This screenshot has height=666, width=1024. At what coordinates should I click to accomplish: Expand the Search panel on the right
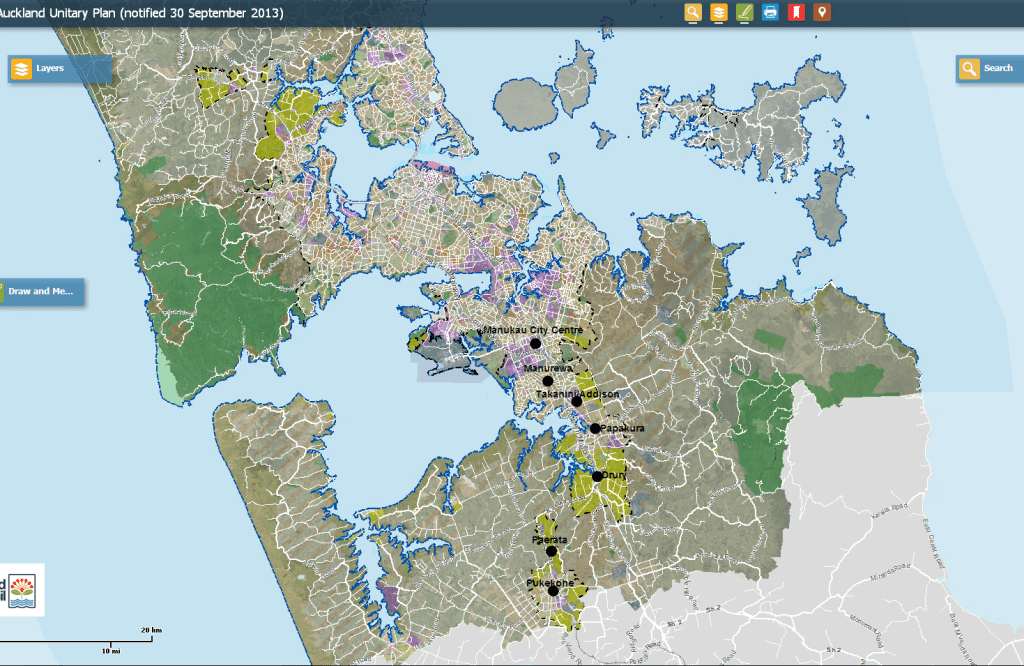tap(986, 69)
